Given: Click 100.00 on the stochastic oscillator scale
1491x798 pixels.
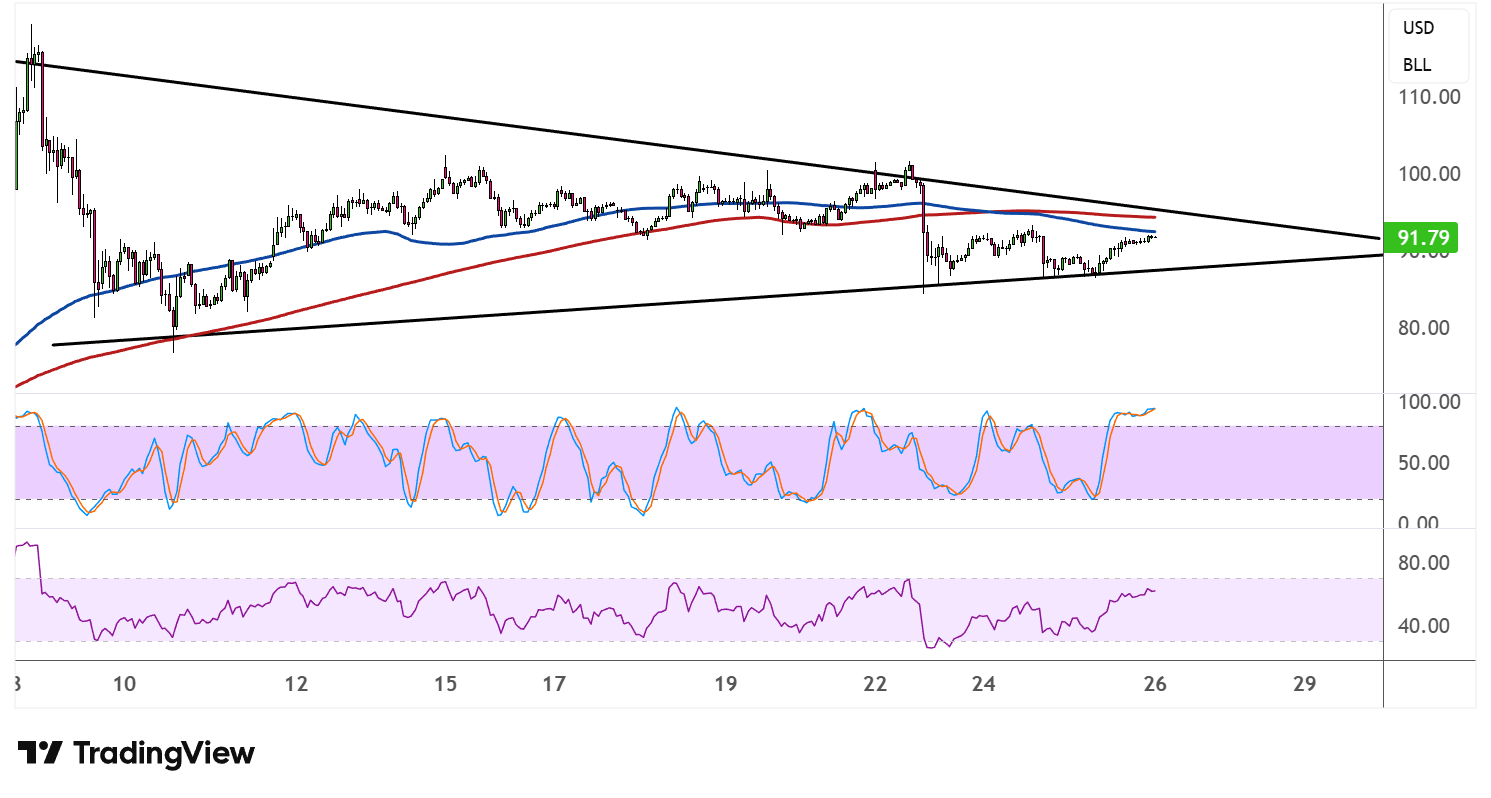Looking at the screenshot, I should point(1431,402).
